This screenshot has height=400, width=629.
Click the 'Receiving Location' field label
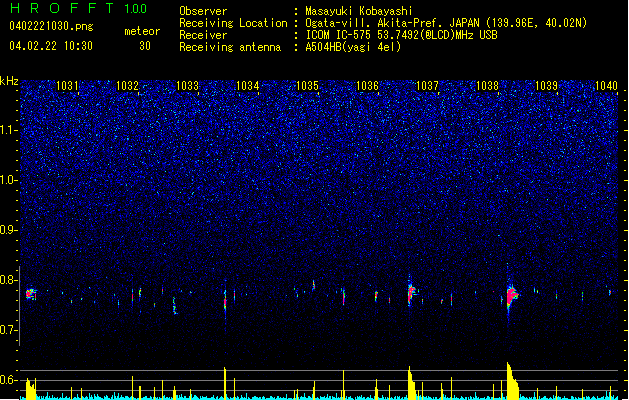pyautogui.click(x=233, y=23)
